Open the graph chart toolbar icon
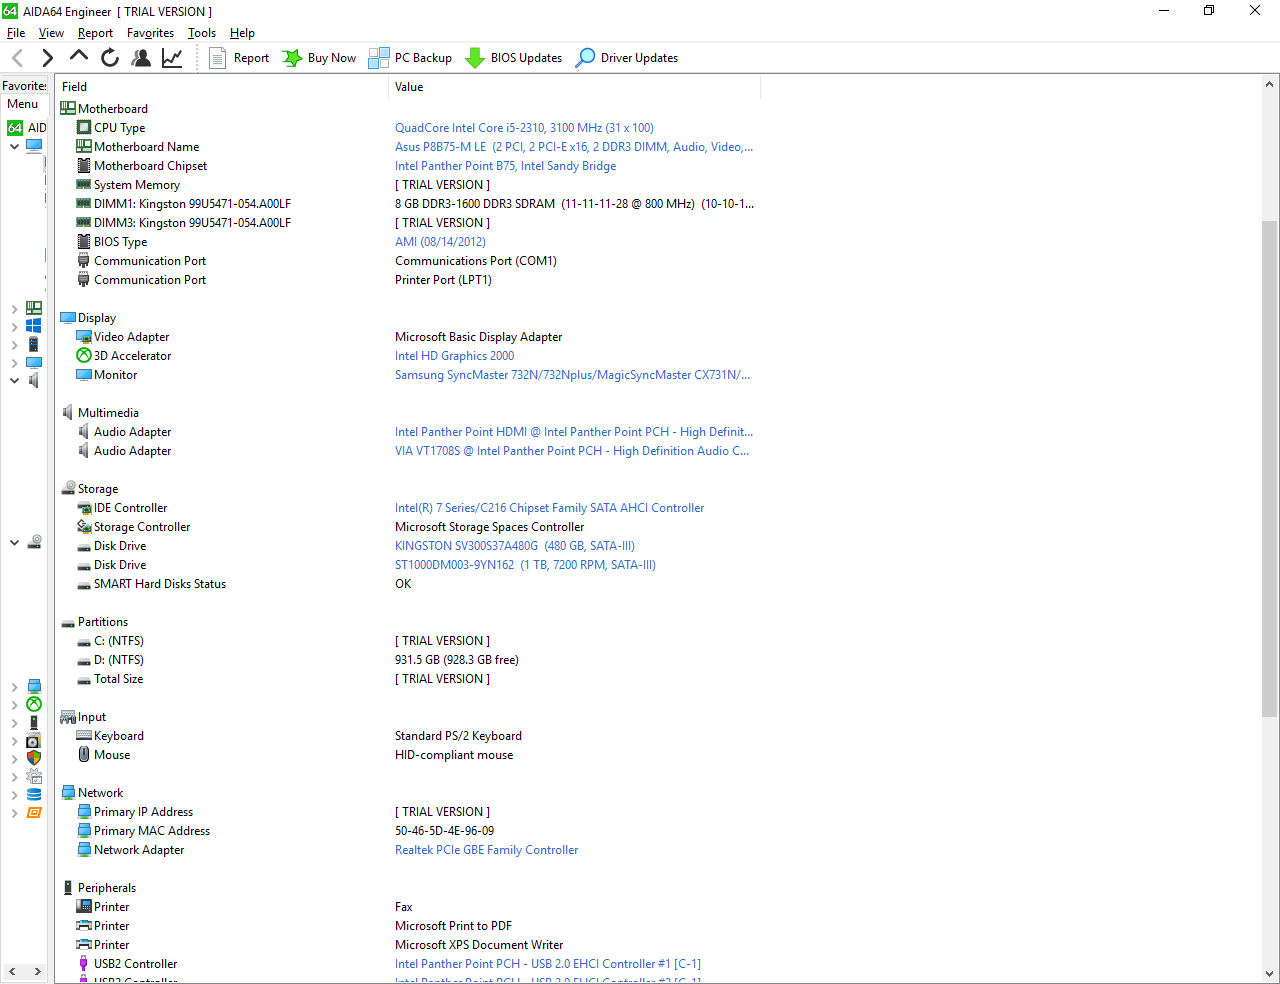The height and width of the screenshot is (984, 1280). point(172,58)
